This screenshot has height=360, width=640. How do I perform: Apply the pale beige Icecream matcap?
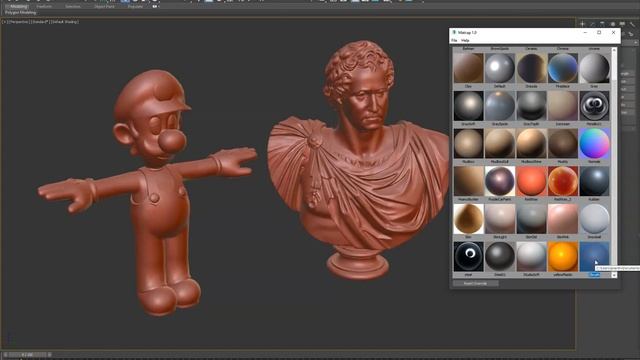pyautogui.click(x=562, y=106)
